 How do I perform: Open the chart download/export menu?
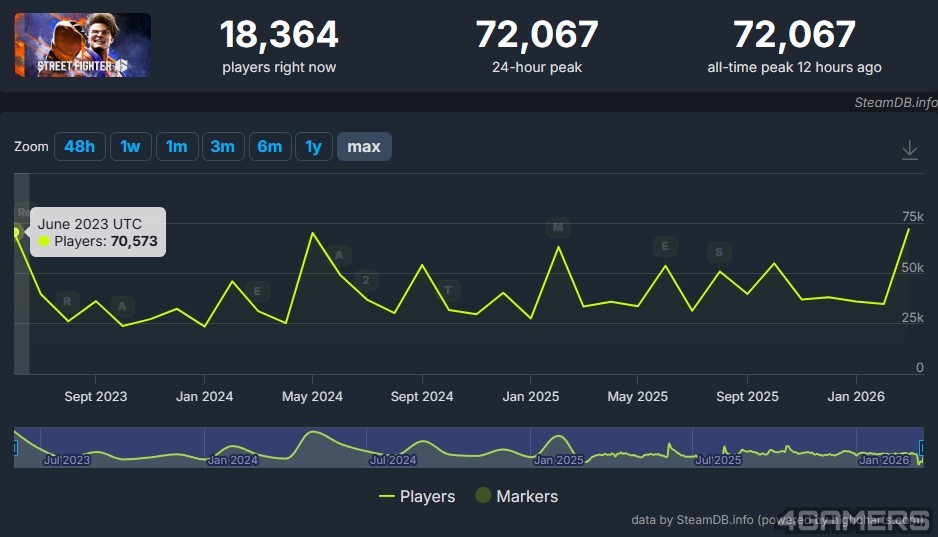coord(909,149)
